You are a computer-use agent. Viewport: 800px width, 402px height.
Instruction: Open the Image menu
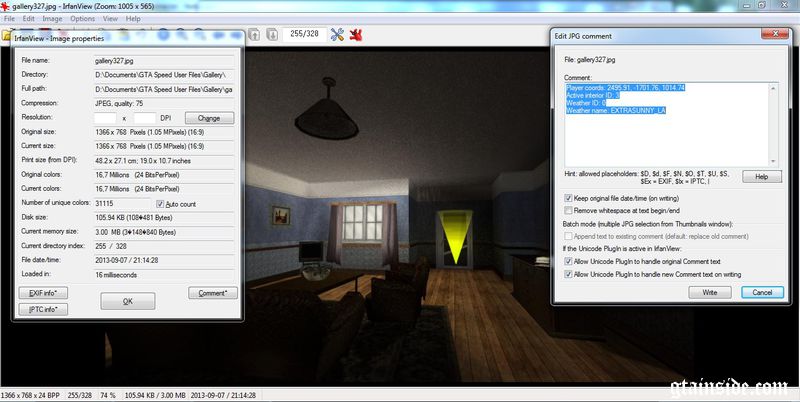(52, 18)
